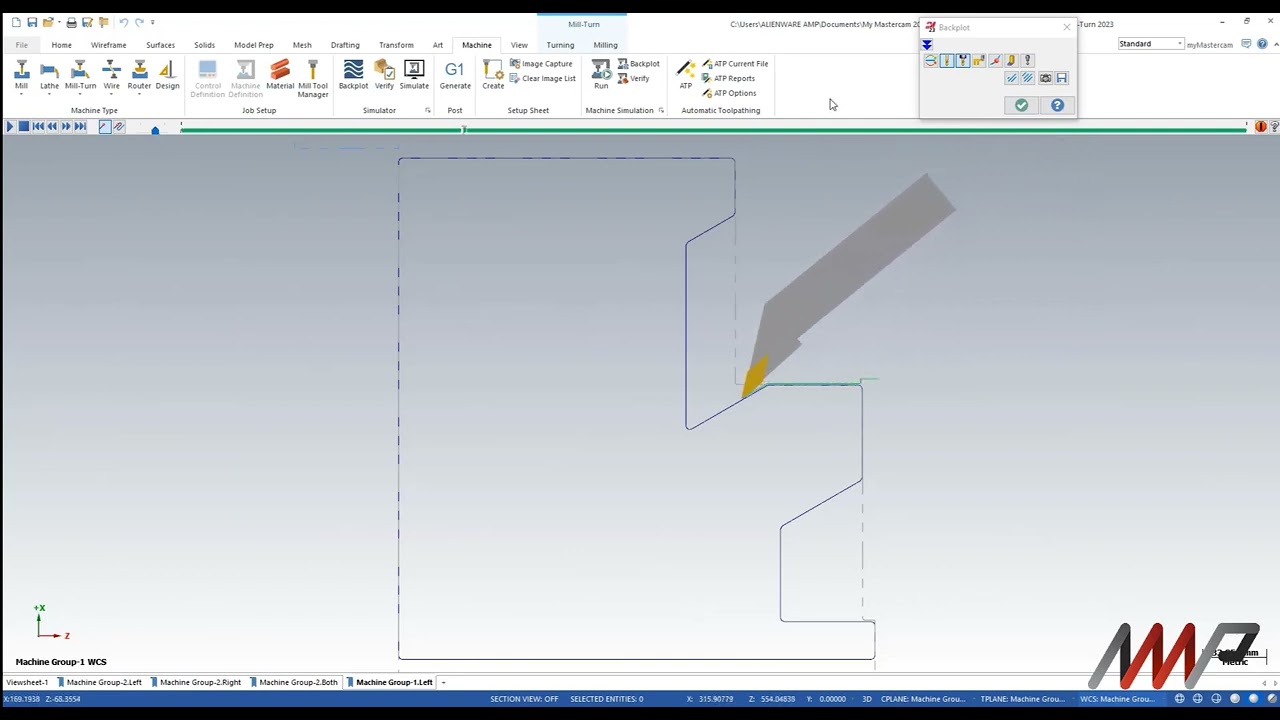
Task: Step forward in backplot playback
Action: coord(66,127)
